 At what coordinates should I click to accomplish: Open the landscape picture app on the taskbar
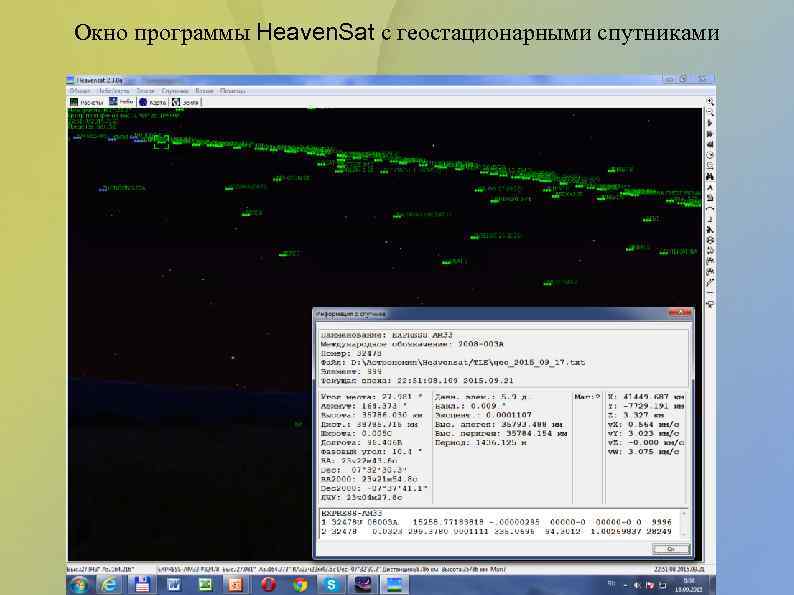(x=394, y=585)
